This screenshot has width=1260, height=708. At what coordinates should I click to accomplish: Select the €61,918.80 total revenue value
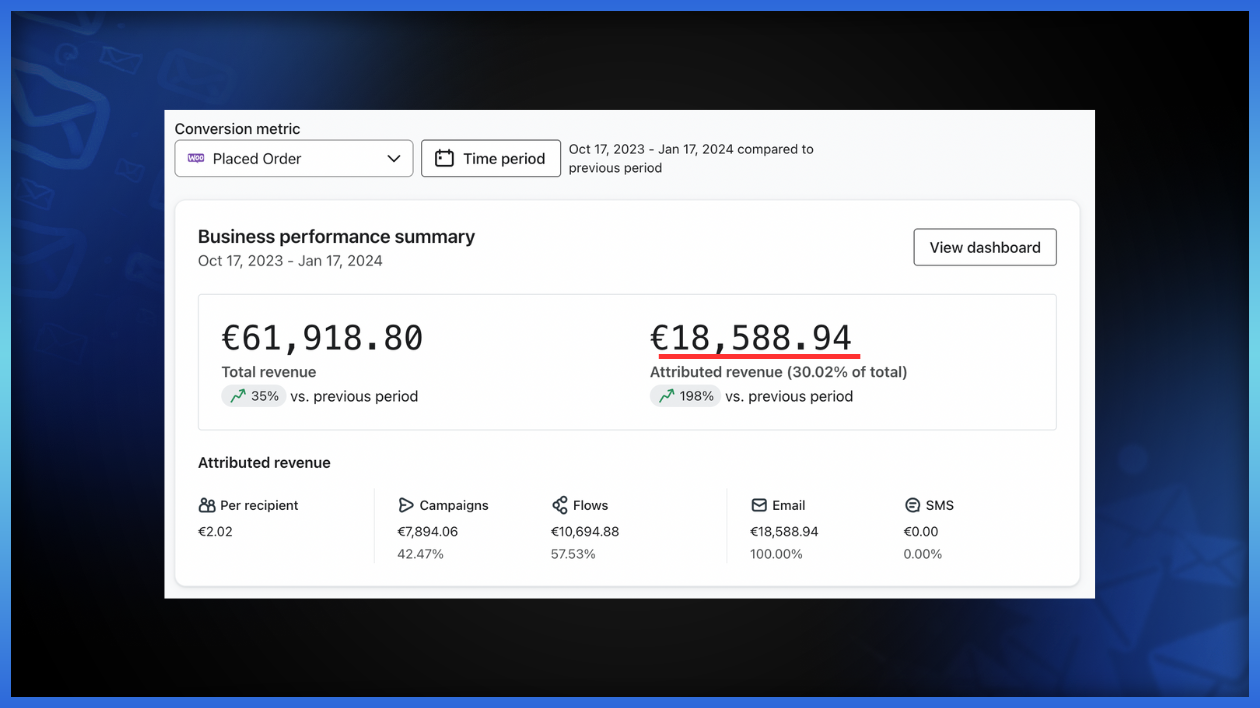(x=322, y=338)
